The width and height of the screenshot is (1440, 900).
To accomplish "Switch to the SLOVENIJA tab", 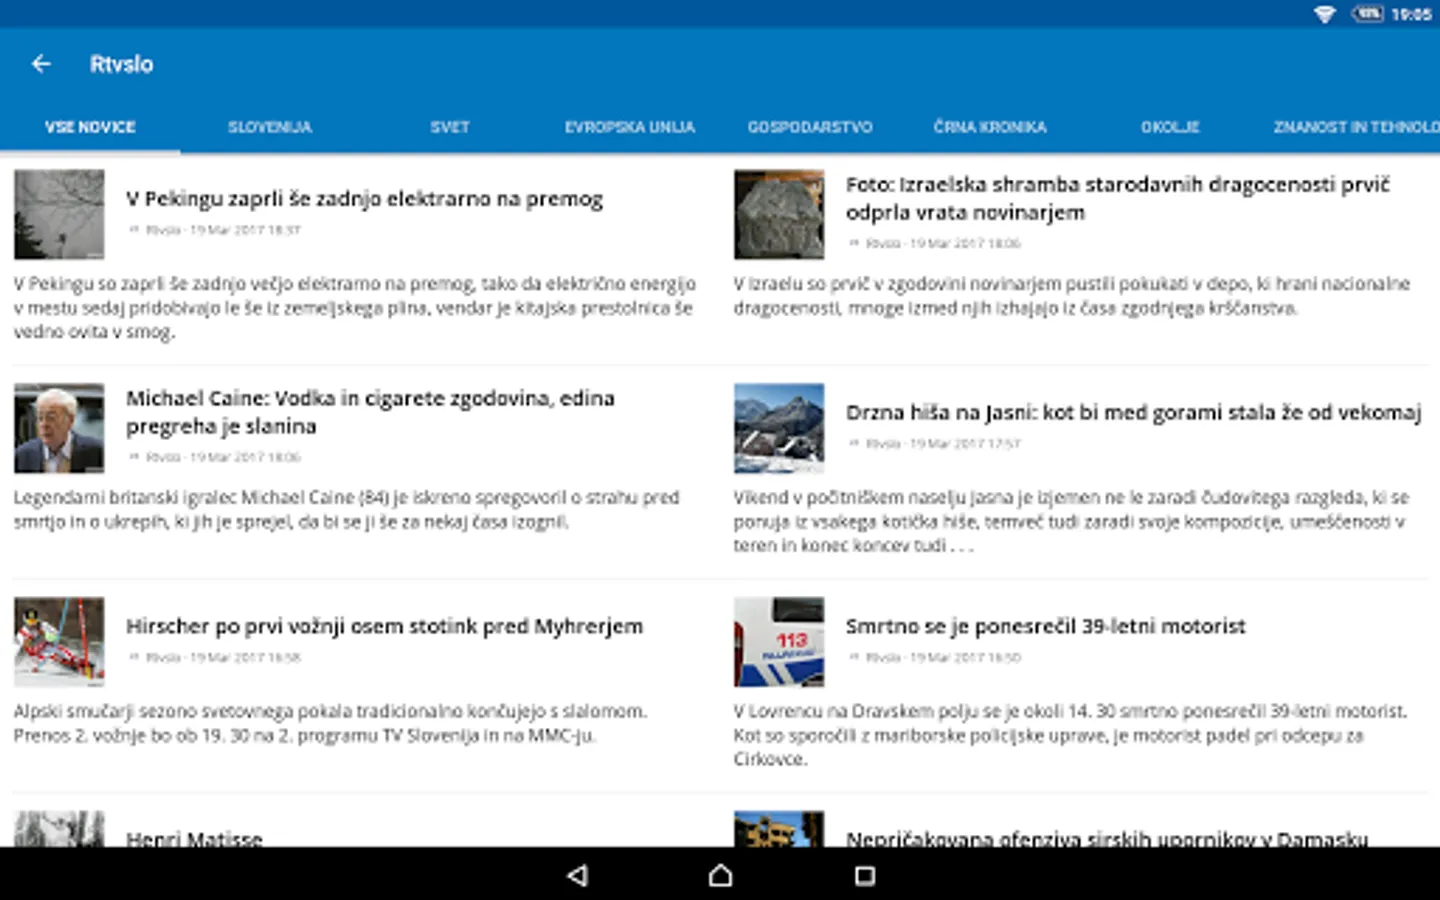I will 270,127.
